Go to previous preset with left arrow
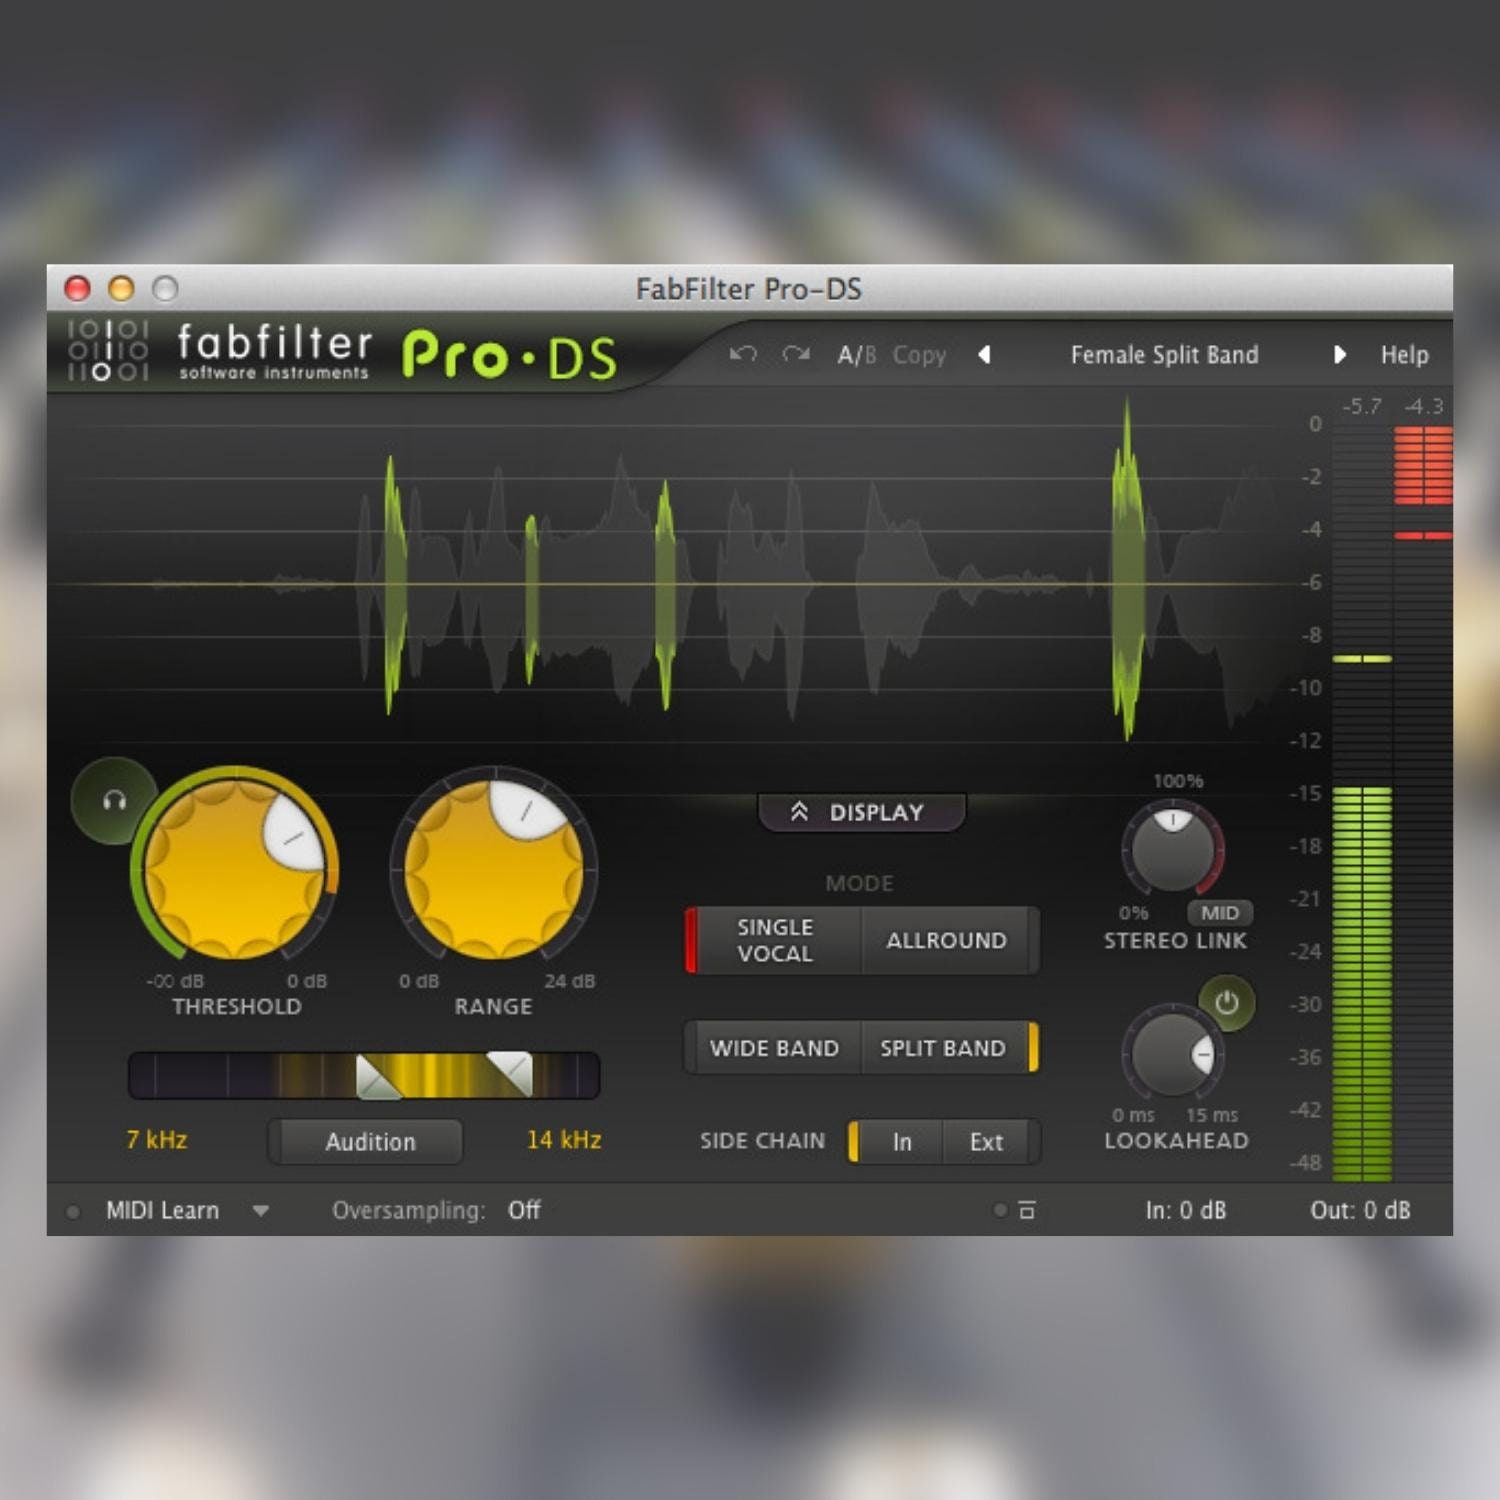 (x=984, y=355)
